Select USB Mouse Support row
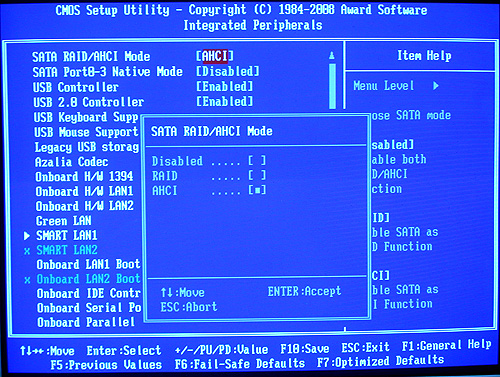500x377 pixels. point(86,132)
